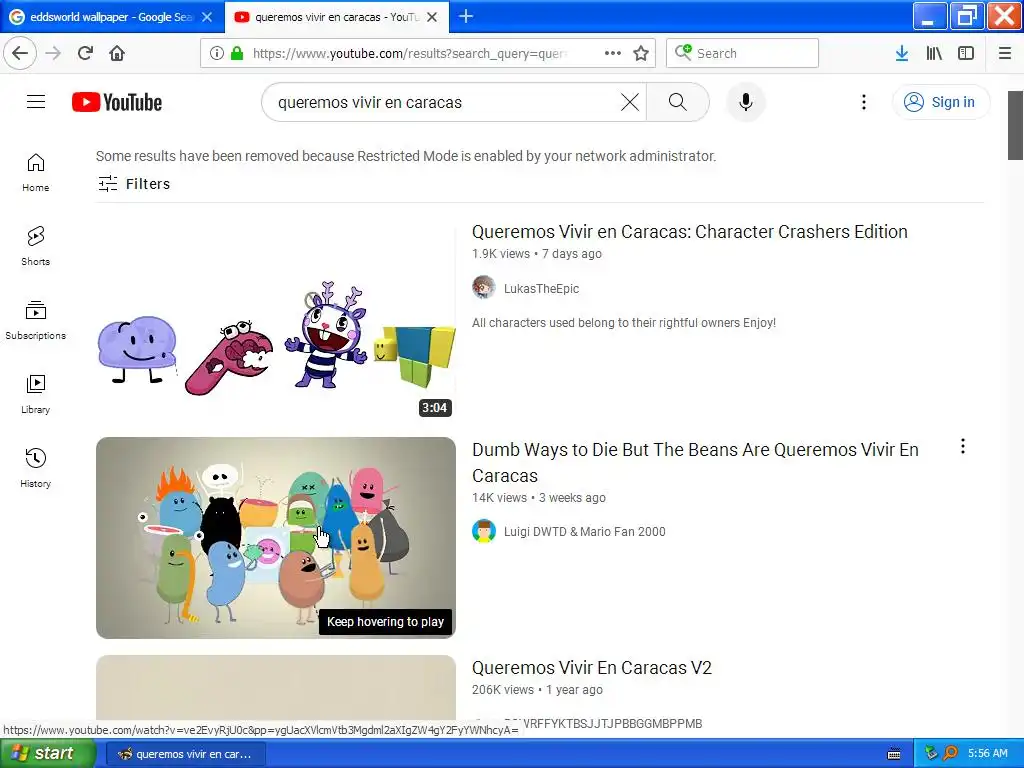The width and height of the screenshot is (1024, 768).
Task: Click the green padlock security icon
Action: coord(237,53)
